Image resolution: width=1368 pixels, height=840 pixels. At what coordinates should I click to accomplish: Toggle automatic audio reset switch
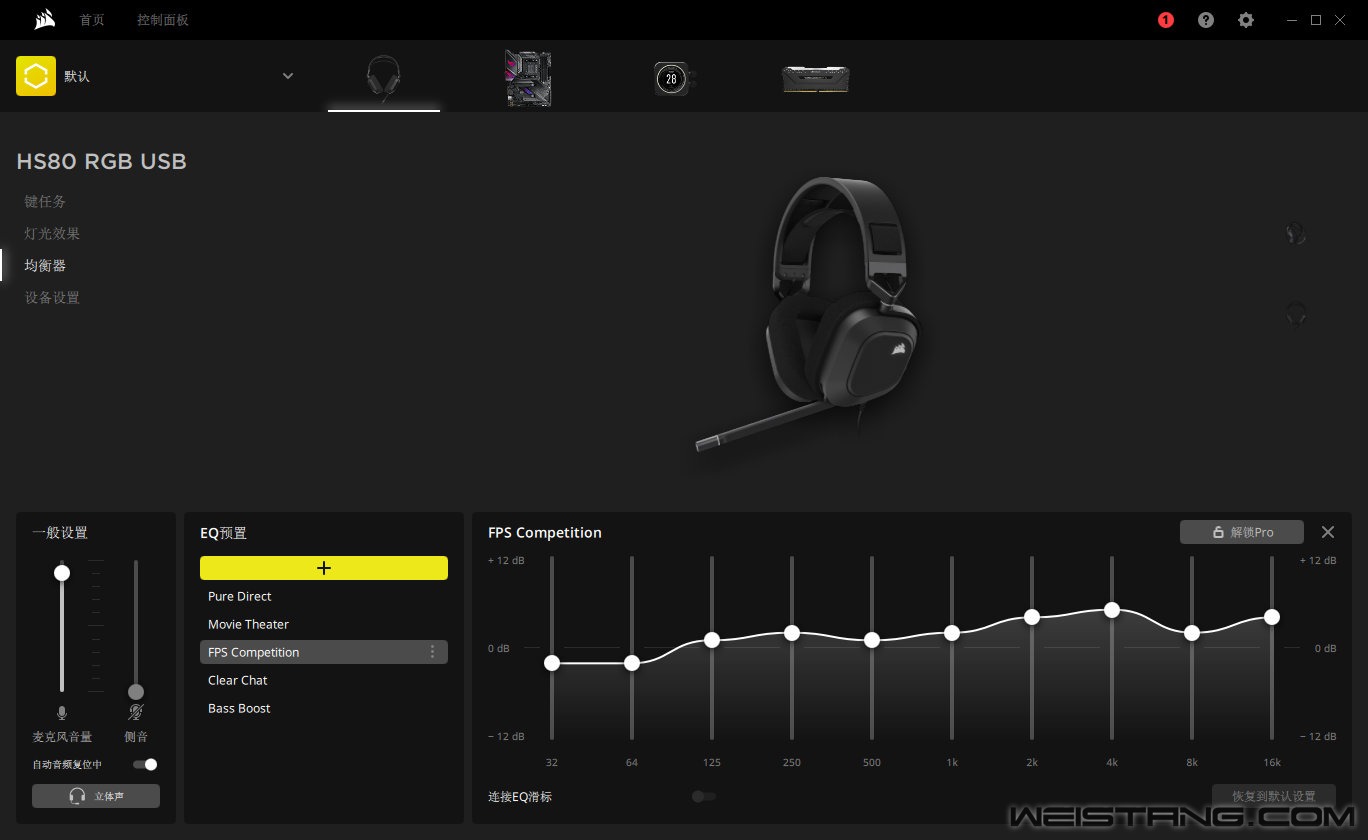coord(145,764)
